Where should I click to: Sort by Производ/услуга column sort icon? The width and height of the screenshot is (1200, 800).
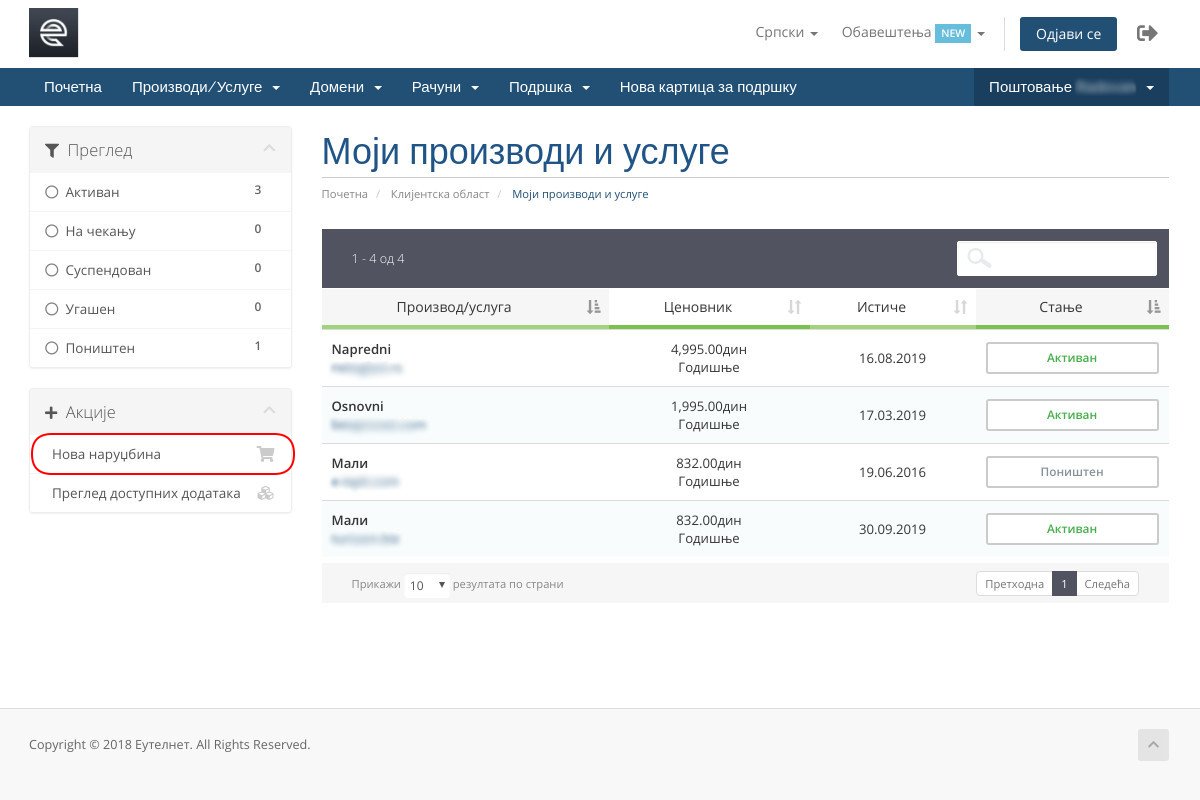point(594,307)
